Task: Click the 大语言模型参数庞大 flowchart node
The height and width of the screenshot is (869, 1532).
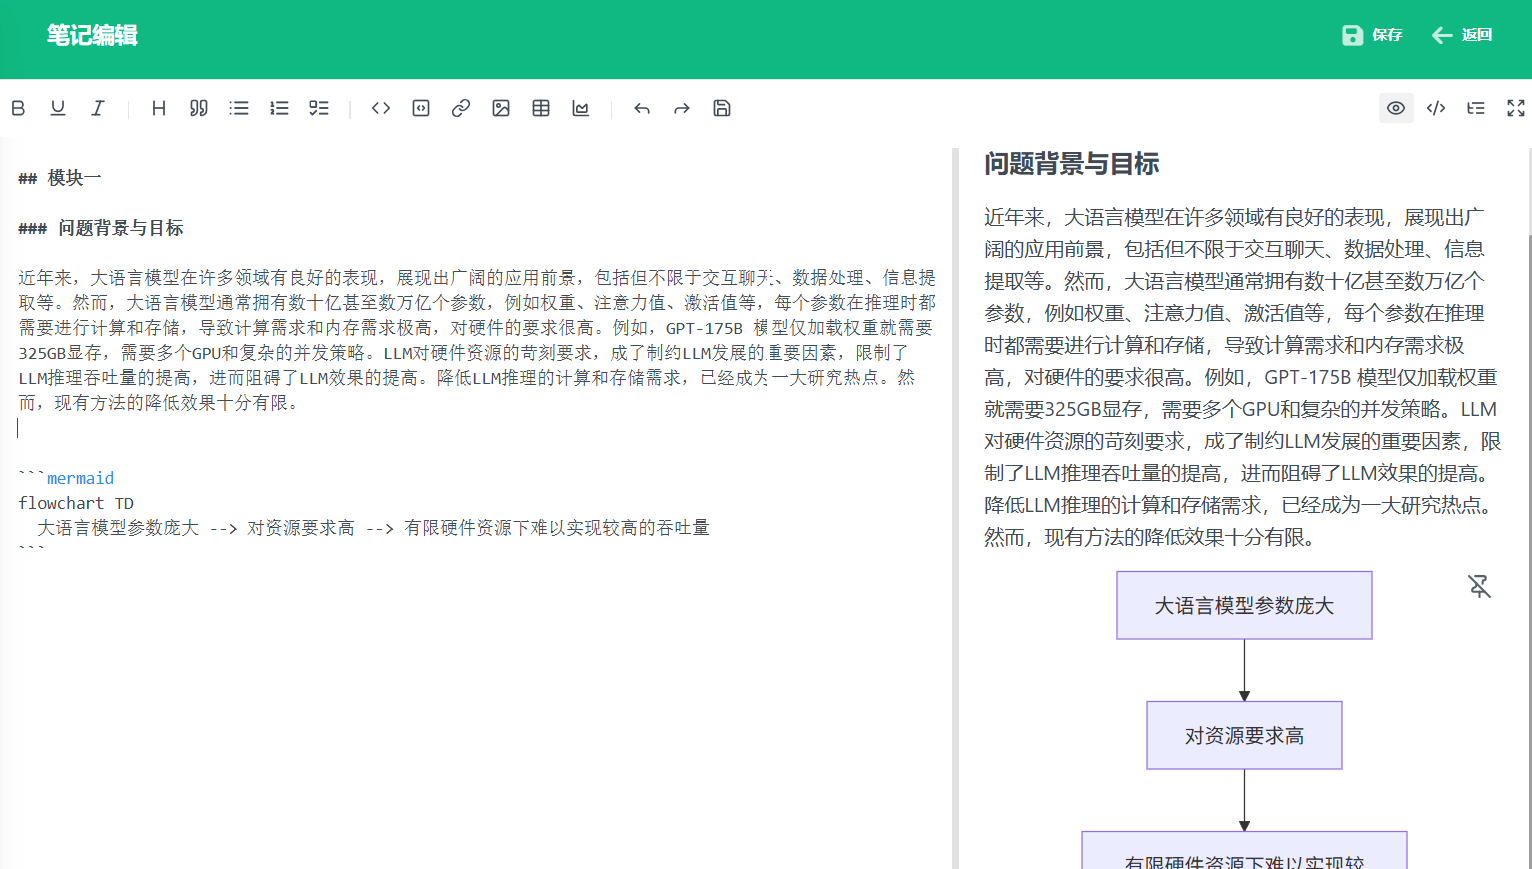Action: click(x=1244, y=605)
